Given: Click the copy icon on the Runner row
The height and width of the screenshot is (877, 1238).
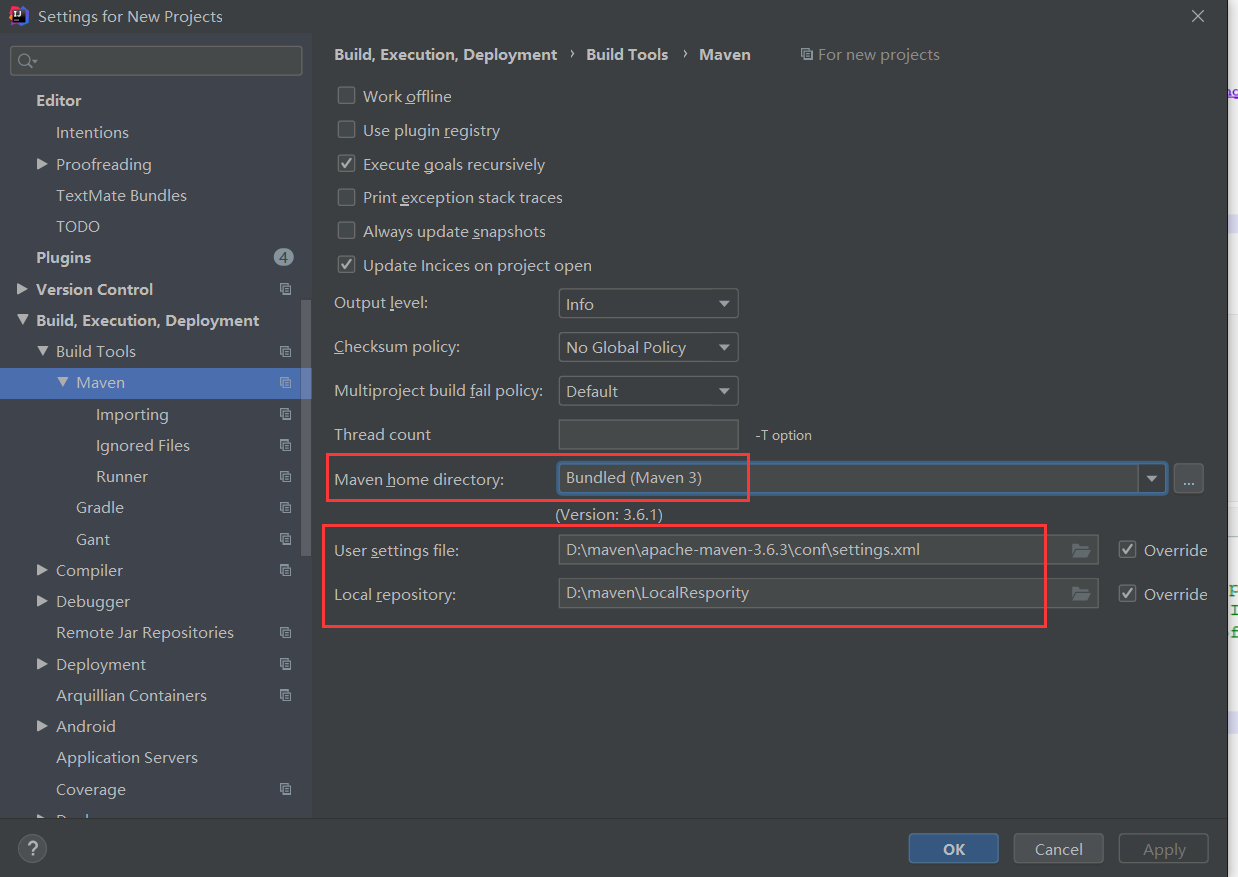Looking at the screenshot, I should pos(286,476).
